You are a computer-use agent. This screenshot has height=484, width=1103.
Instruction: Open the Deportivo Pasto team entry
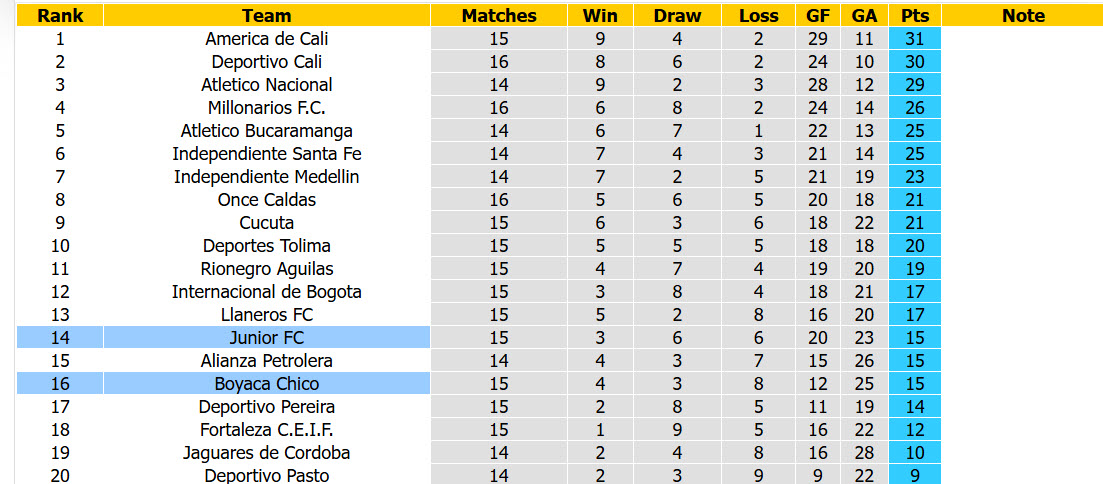(267, 476)
